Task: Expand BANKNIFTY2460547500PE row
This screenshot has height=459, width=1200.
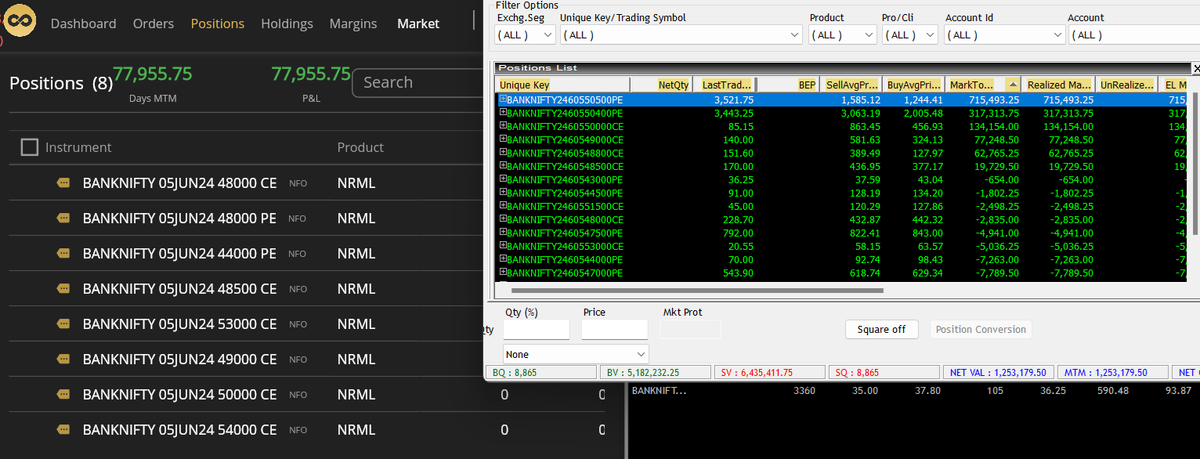Action: point(502,232)
